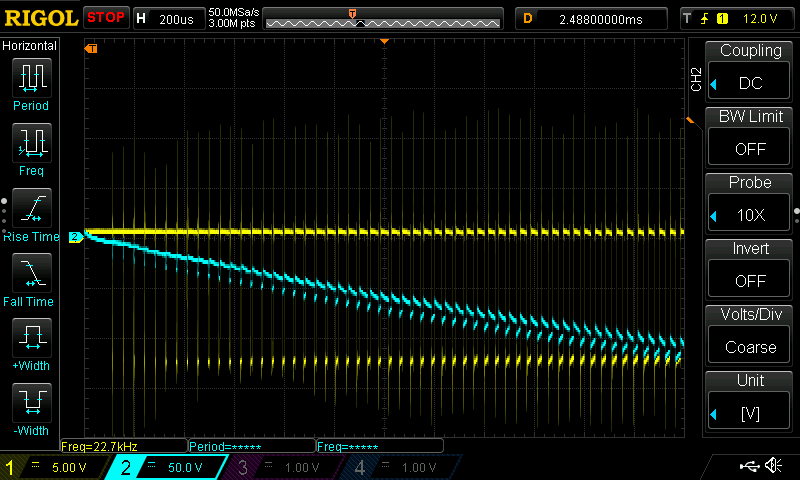800x480 pixels.
Task: Click the trigger source channel 1 badge
Action: point(722,19)
